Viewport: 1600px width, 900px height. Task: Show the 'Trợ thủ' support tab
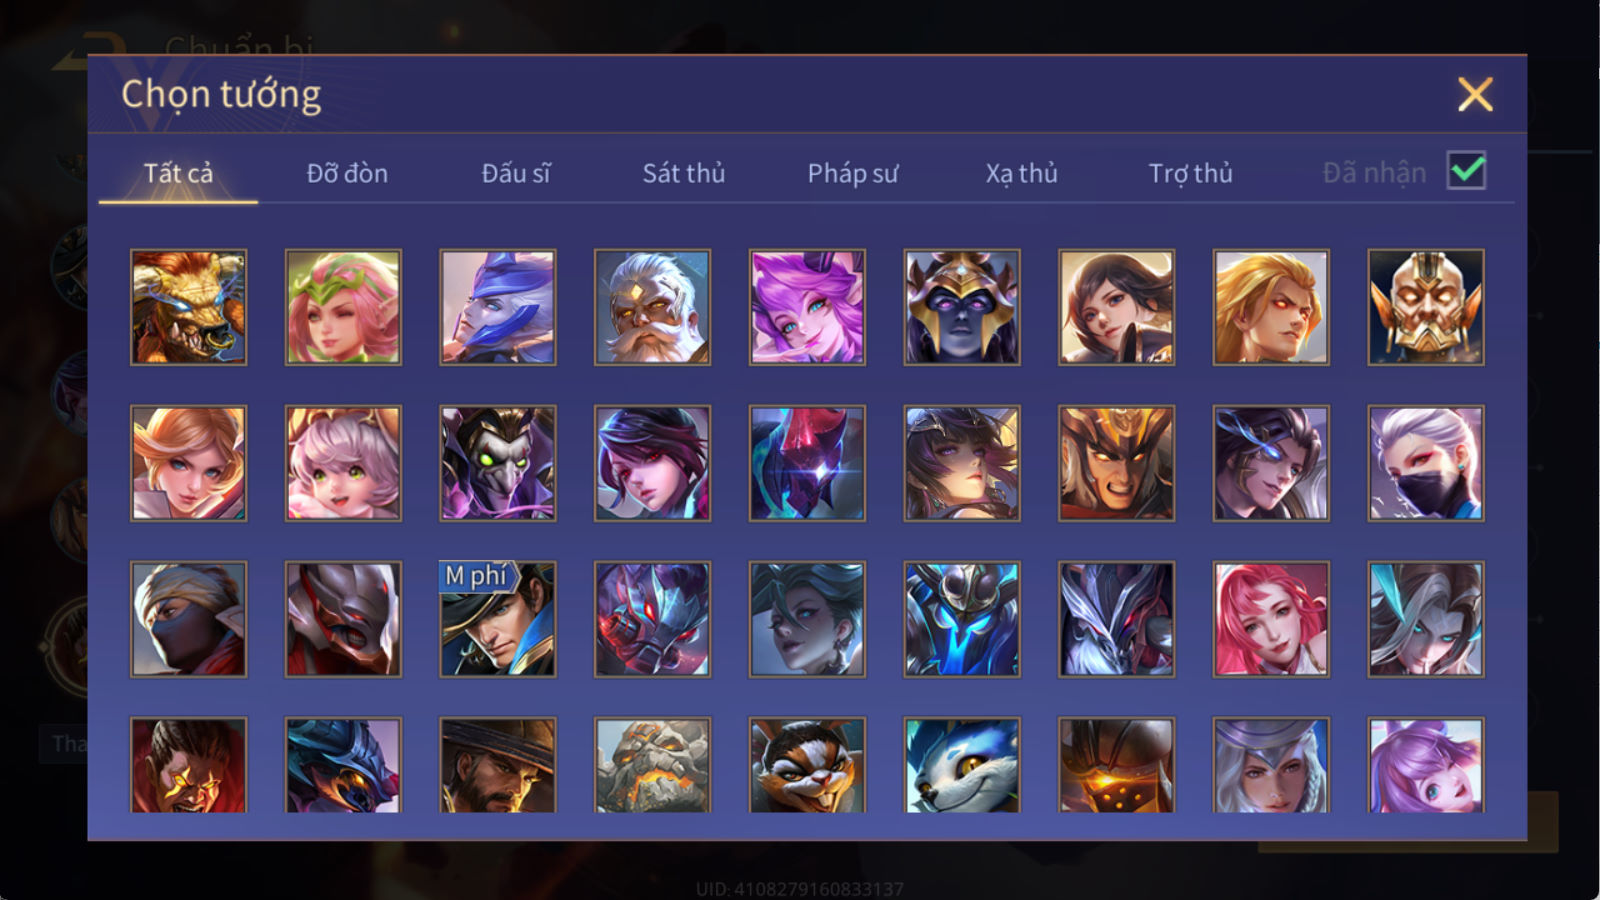[x=1190, y=173]
